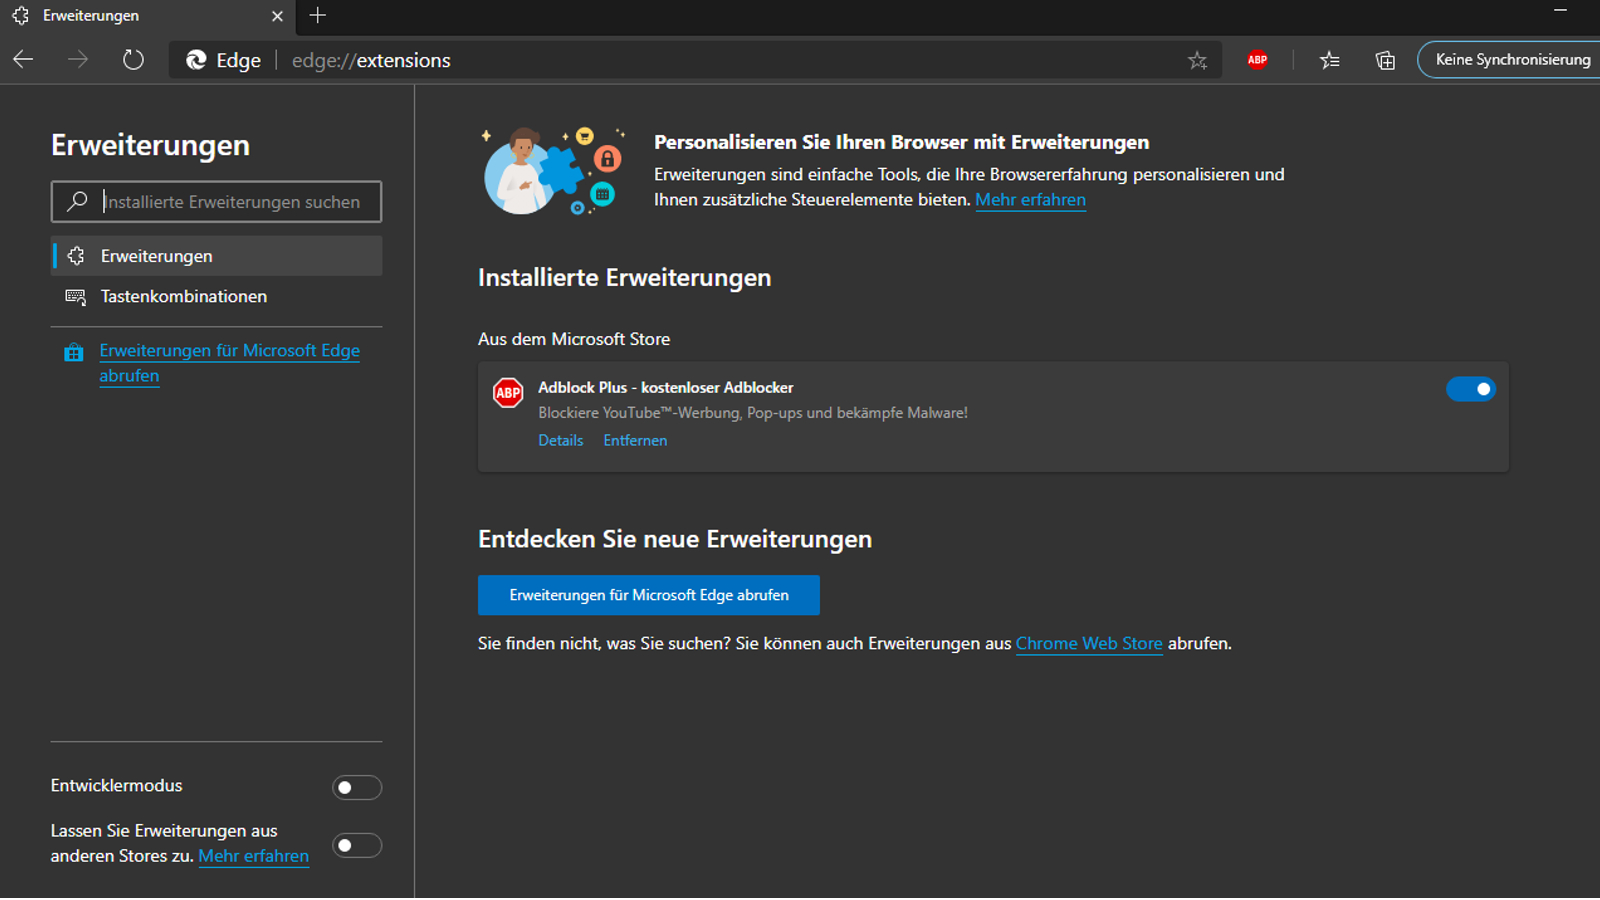This screenshot has height=900, width=1600.
Task: Click the address bar showing edge://extensions
Action: [x=695, y=60]
